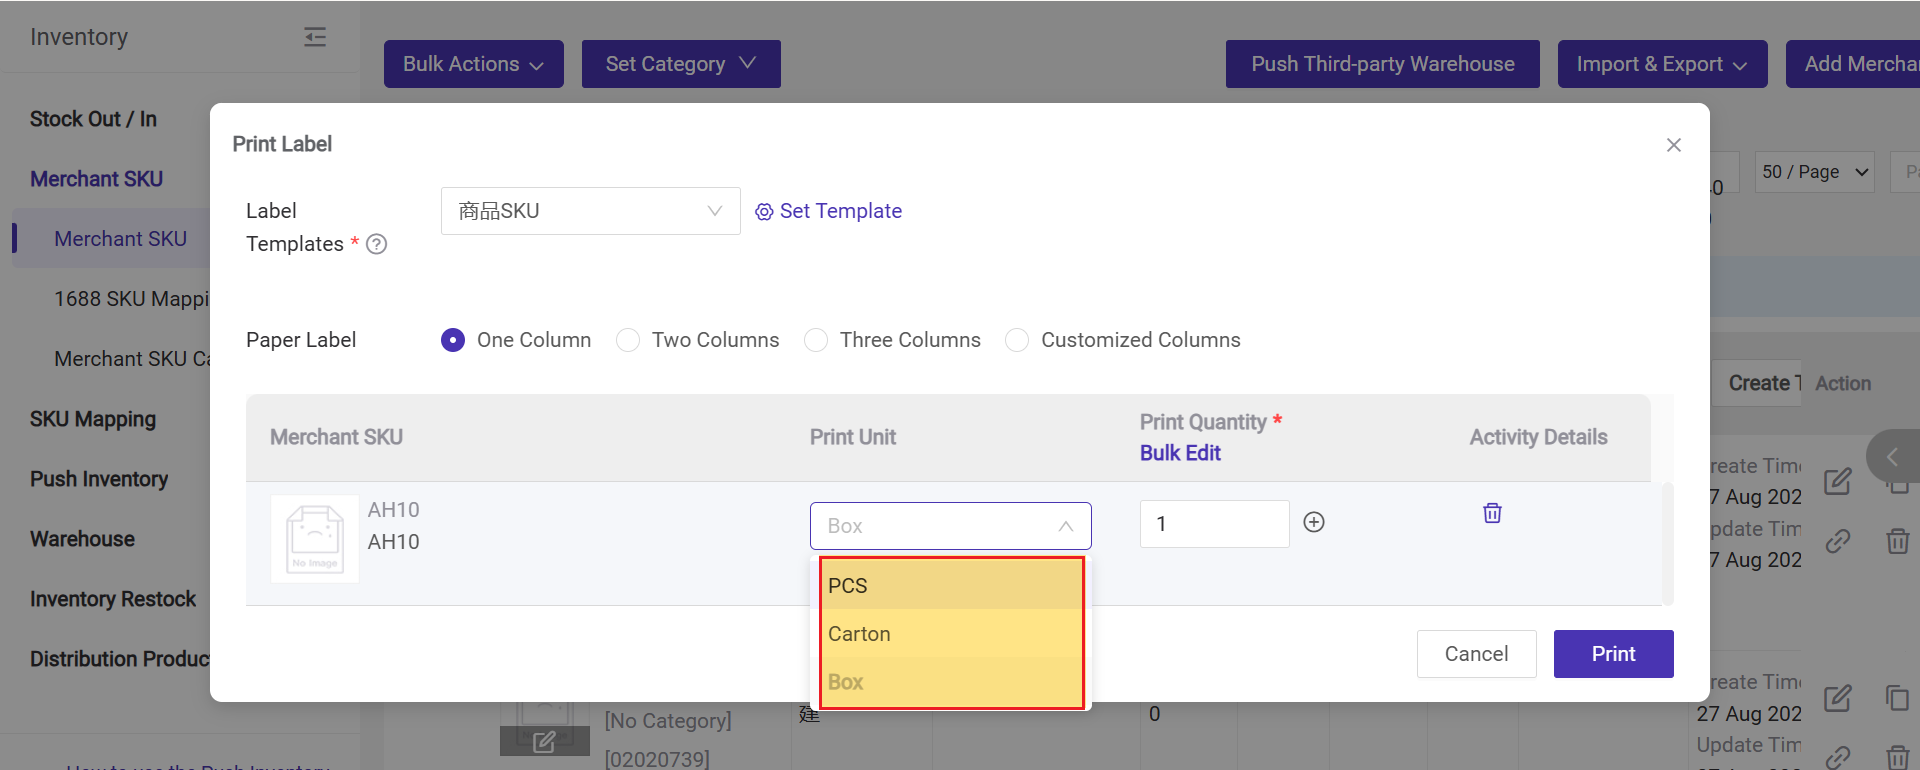Select One Column paper label
The height and width of the screenshot is (770, 1920).
[453, 340]
